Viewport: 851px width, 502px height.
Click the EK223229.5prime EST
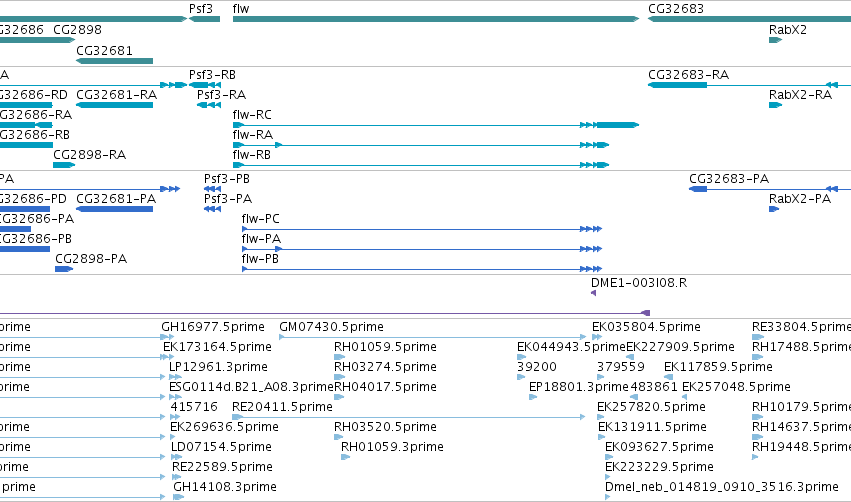pyautogui.click(x=659, y=468)
